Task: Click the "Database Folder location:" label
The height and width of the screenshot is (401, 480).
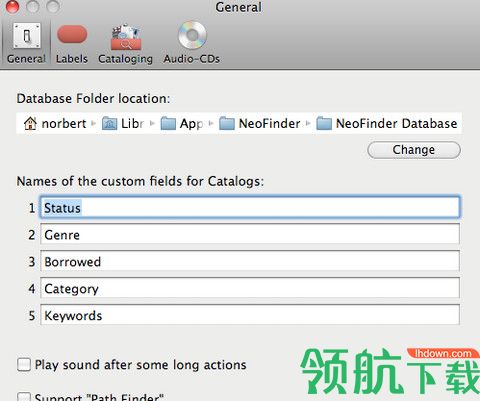Action: [93, 99]
